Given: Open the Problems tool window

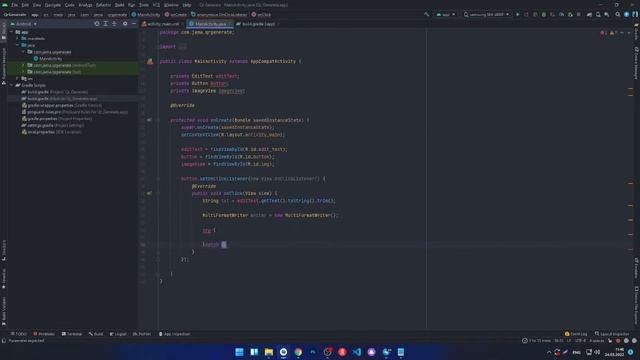Looking at the screenshot, I should [x=44, y=334].
